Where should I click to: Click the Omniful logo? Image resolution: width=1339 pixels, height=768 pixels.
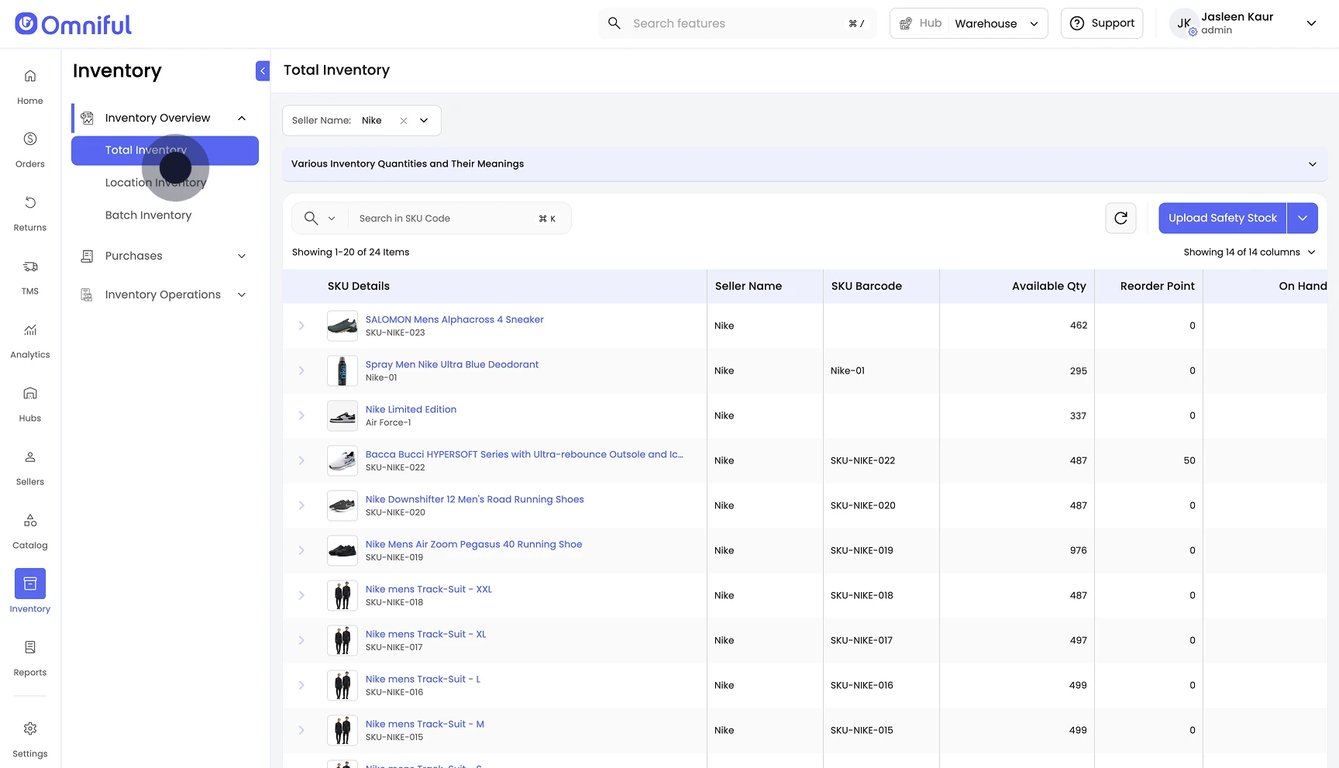pos(73,24)
